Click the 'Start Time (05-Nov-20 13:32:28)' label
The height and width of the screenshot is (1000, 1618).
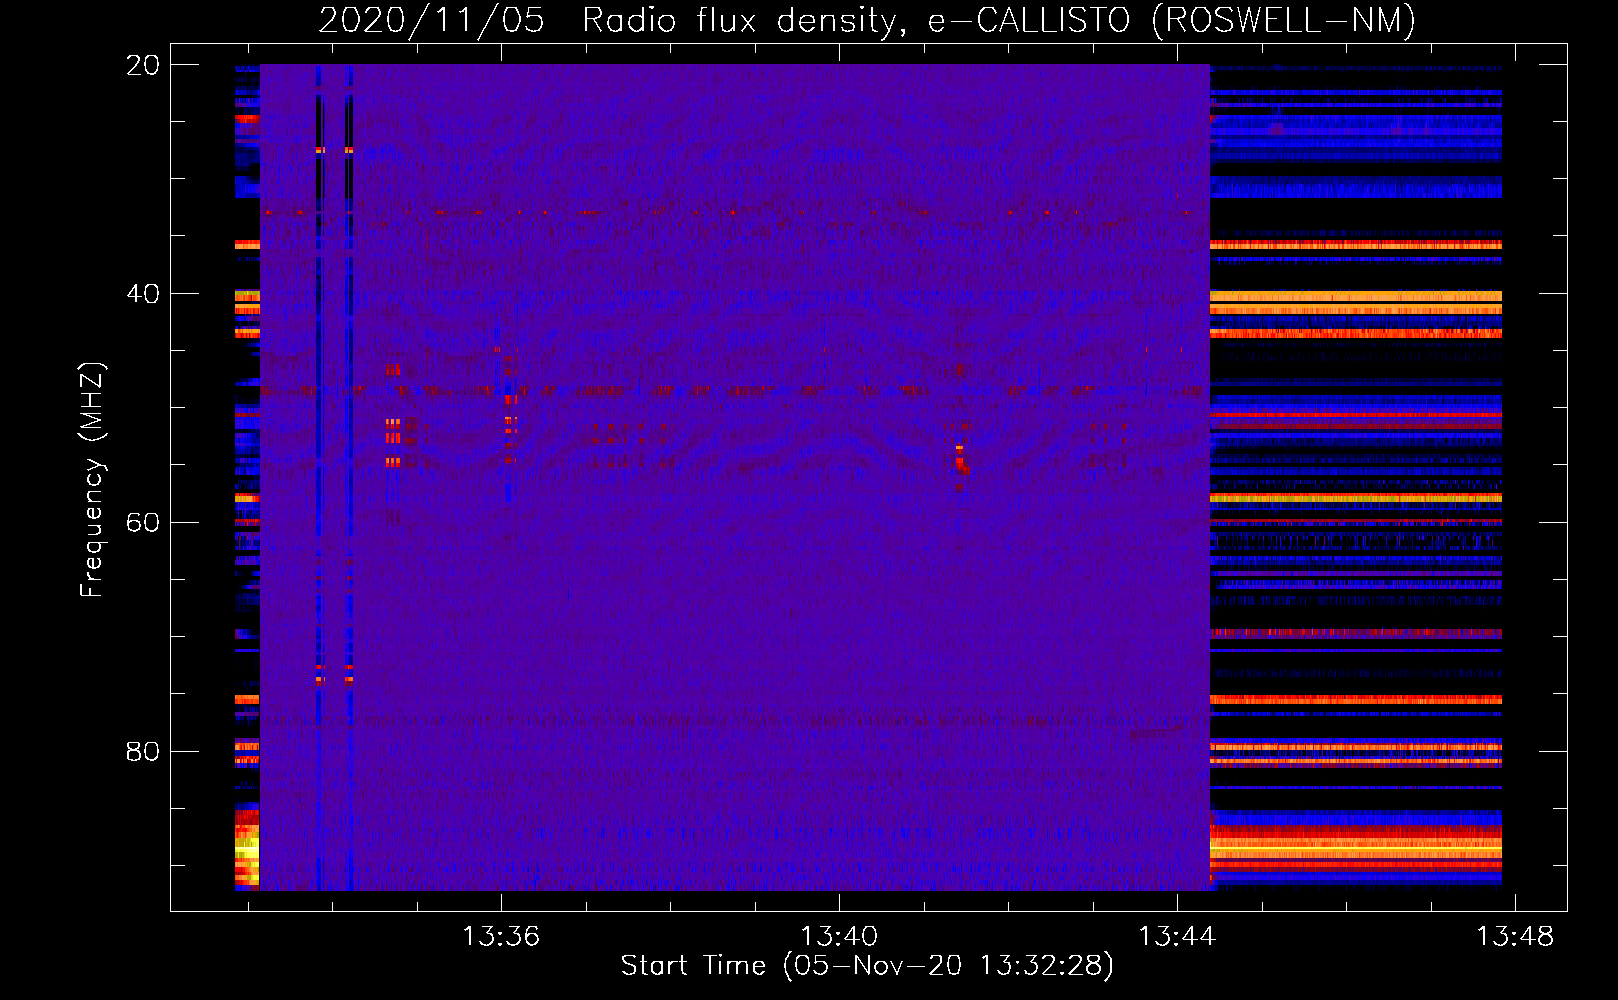click(x=867, y=966)
